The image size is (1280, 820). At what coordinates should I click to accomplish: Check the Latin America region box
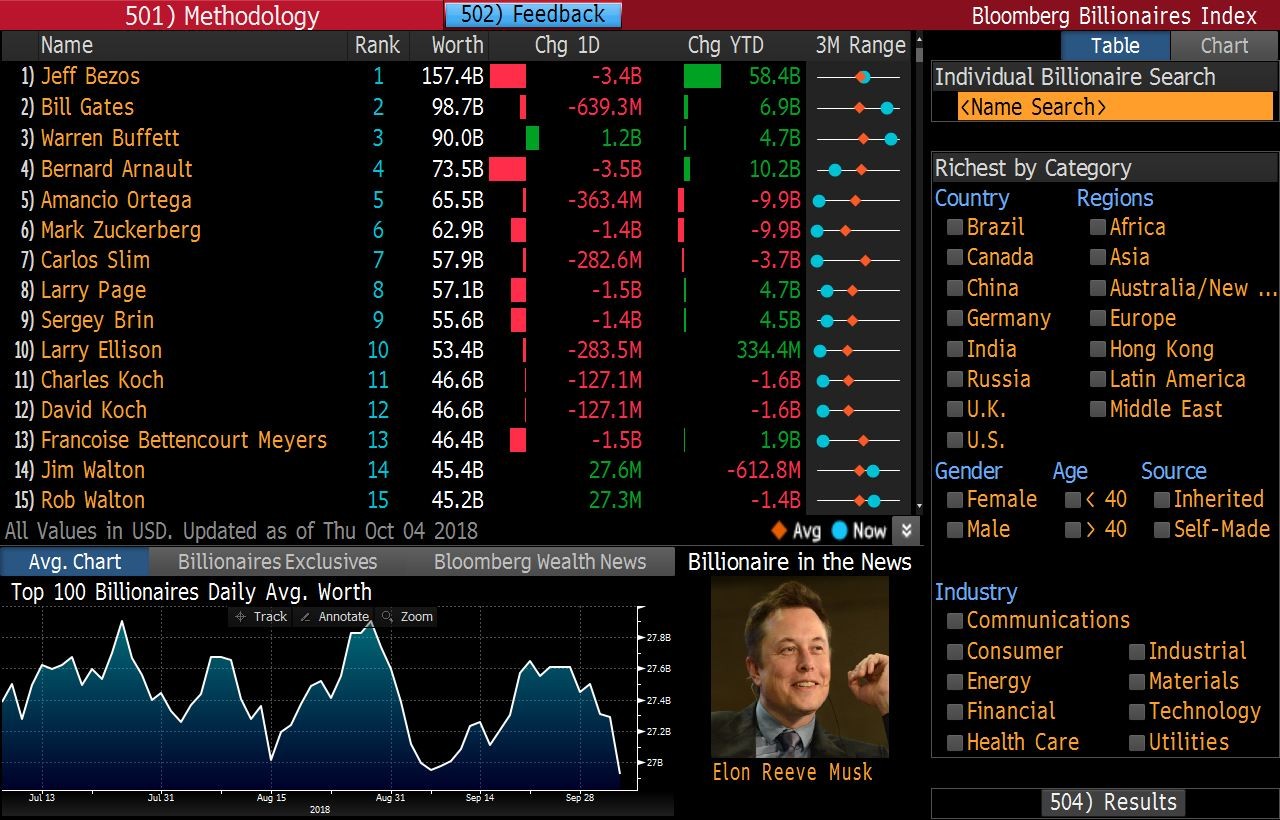[1098, 380]
